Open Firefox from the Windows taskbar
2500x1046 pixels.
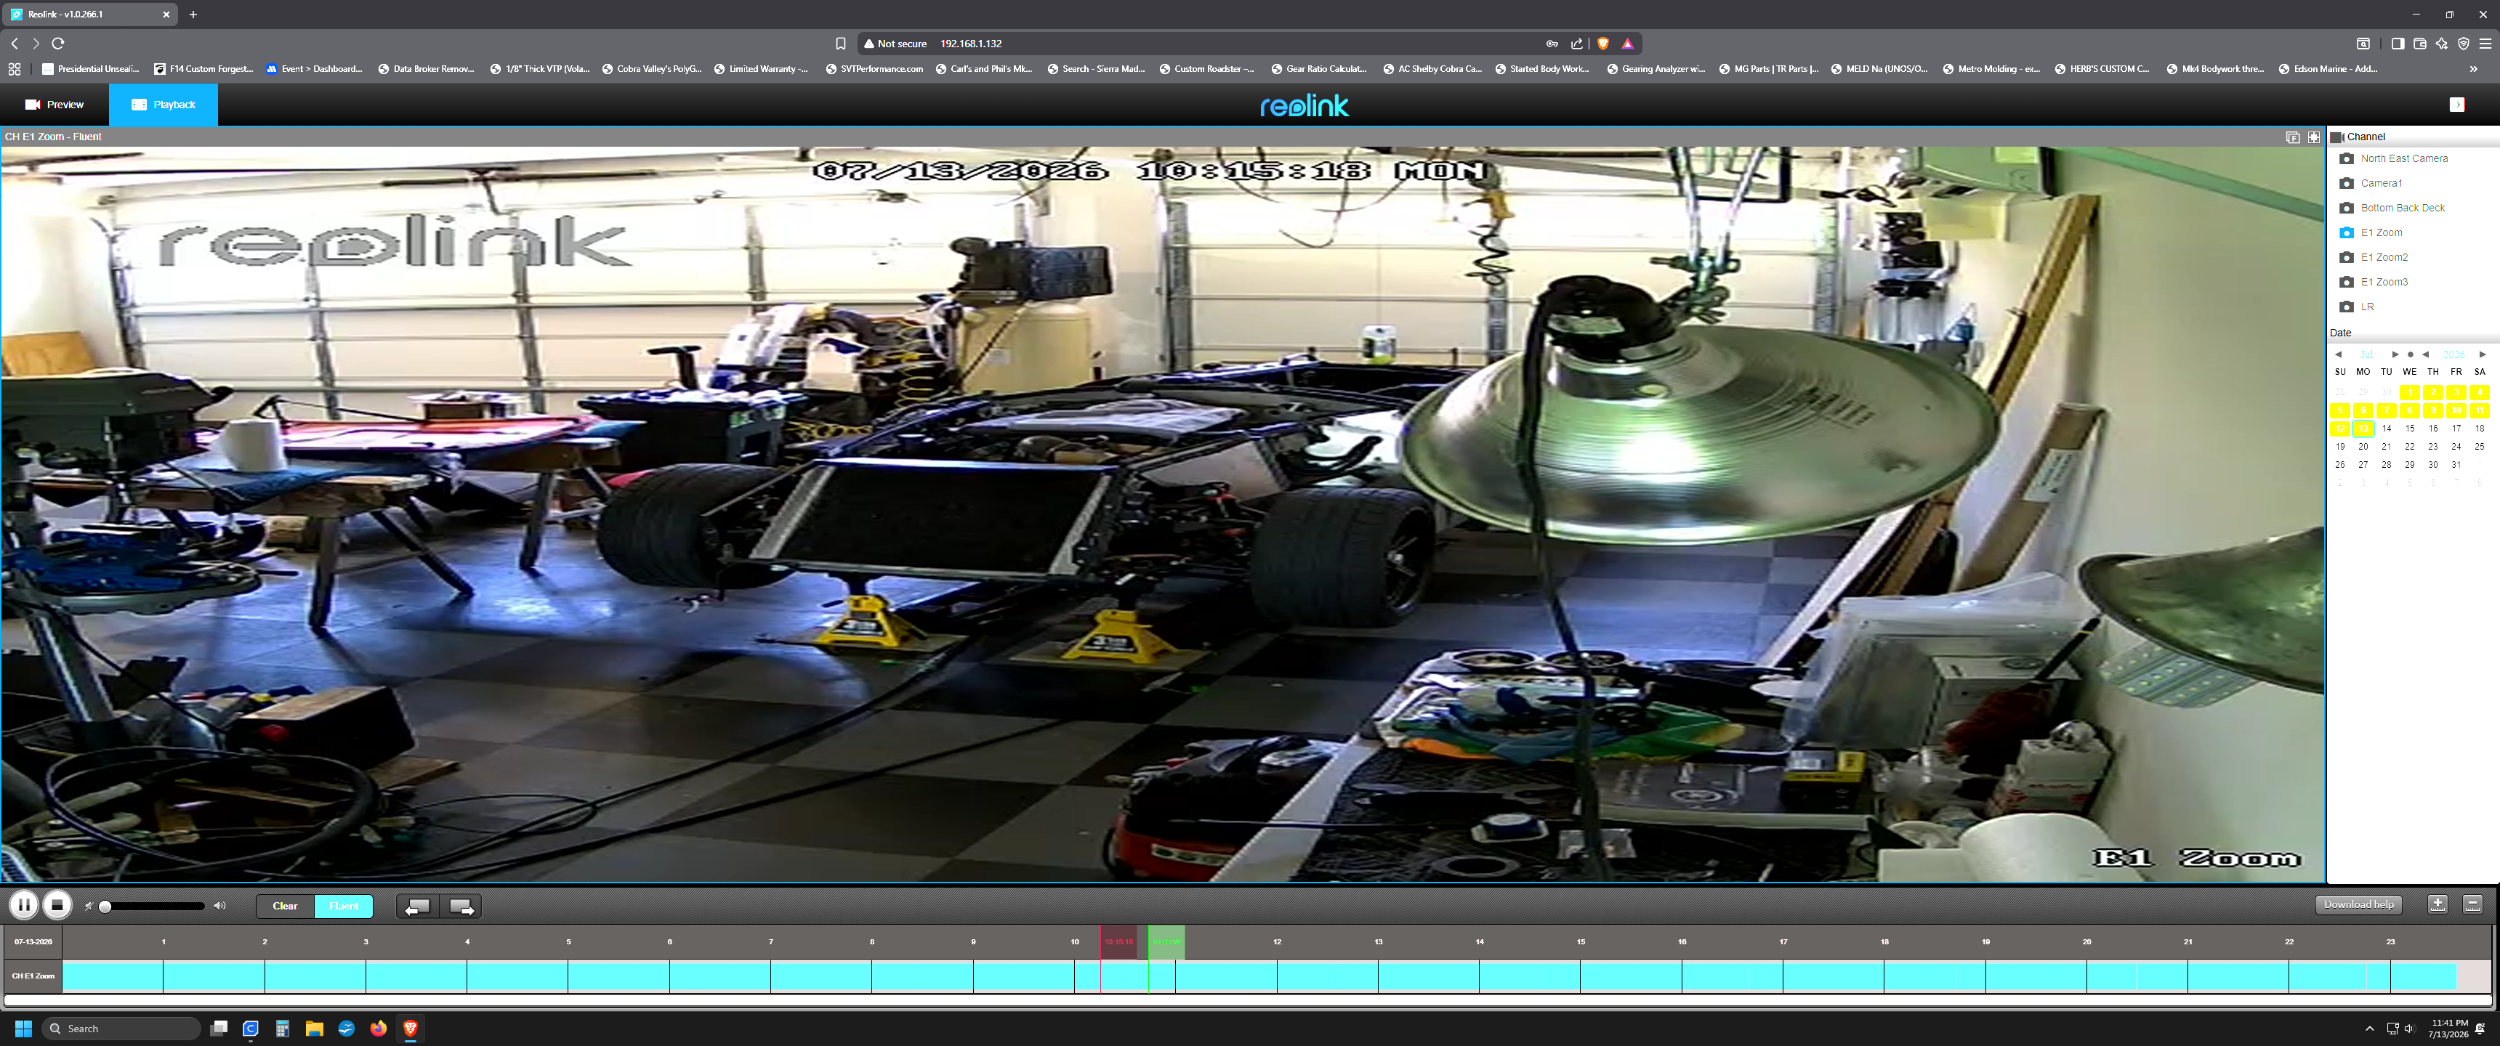click(x=378, y=1028)
